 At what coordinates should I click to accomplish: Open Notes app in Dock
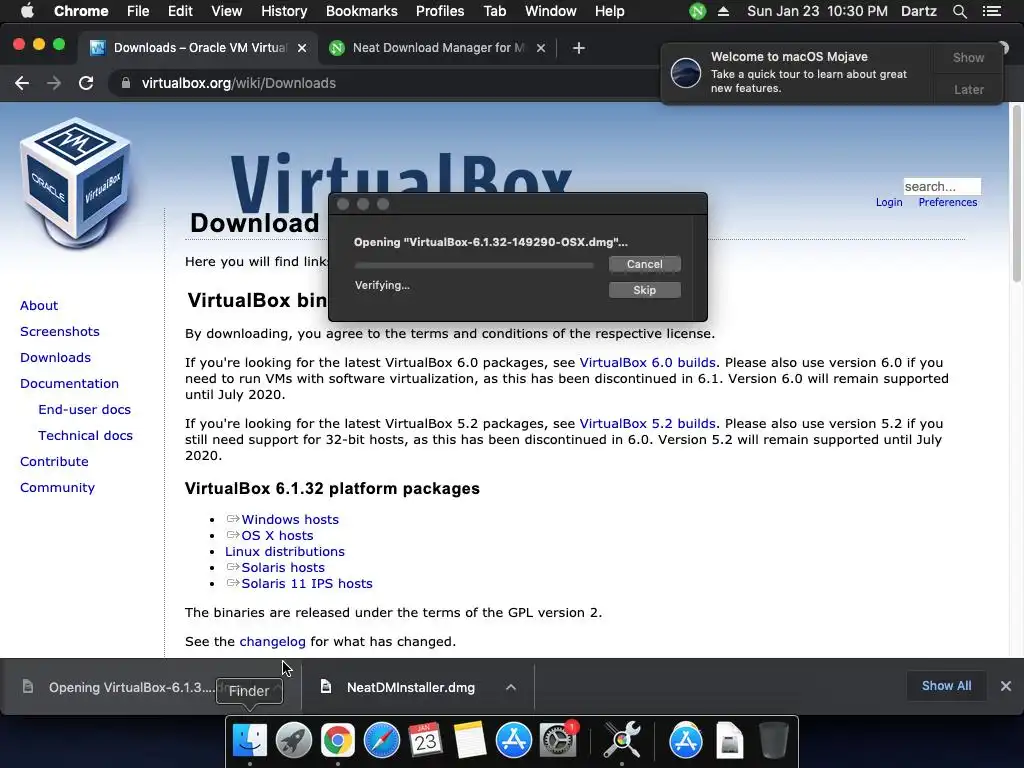click(470, 740)
